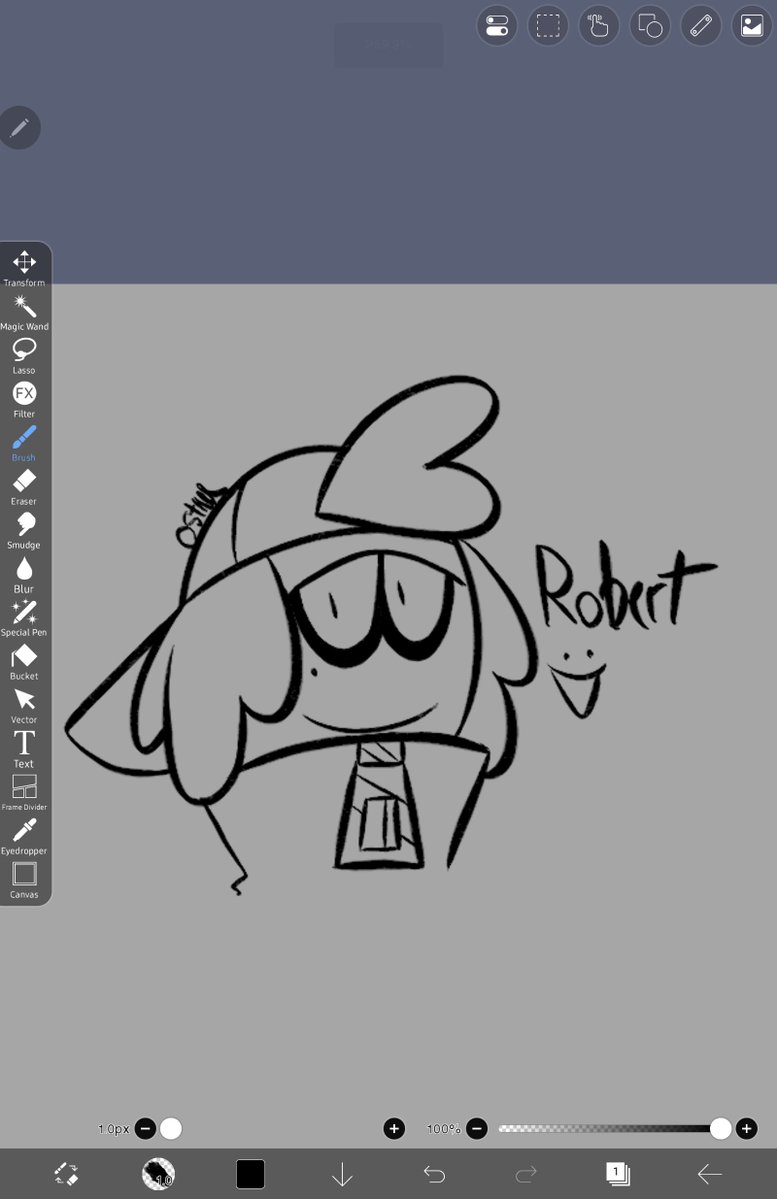Select the Bucket fill tool
The image size is (777, 1199).
tap(24, 662)
